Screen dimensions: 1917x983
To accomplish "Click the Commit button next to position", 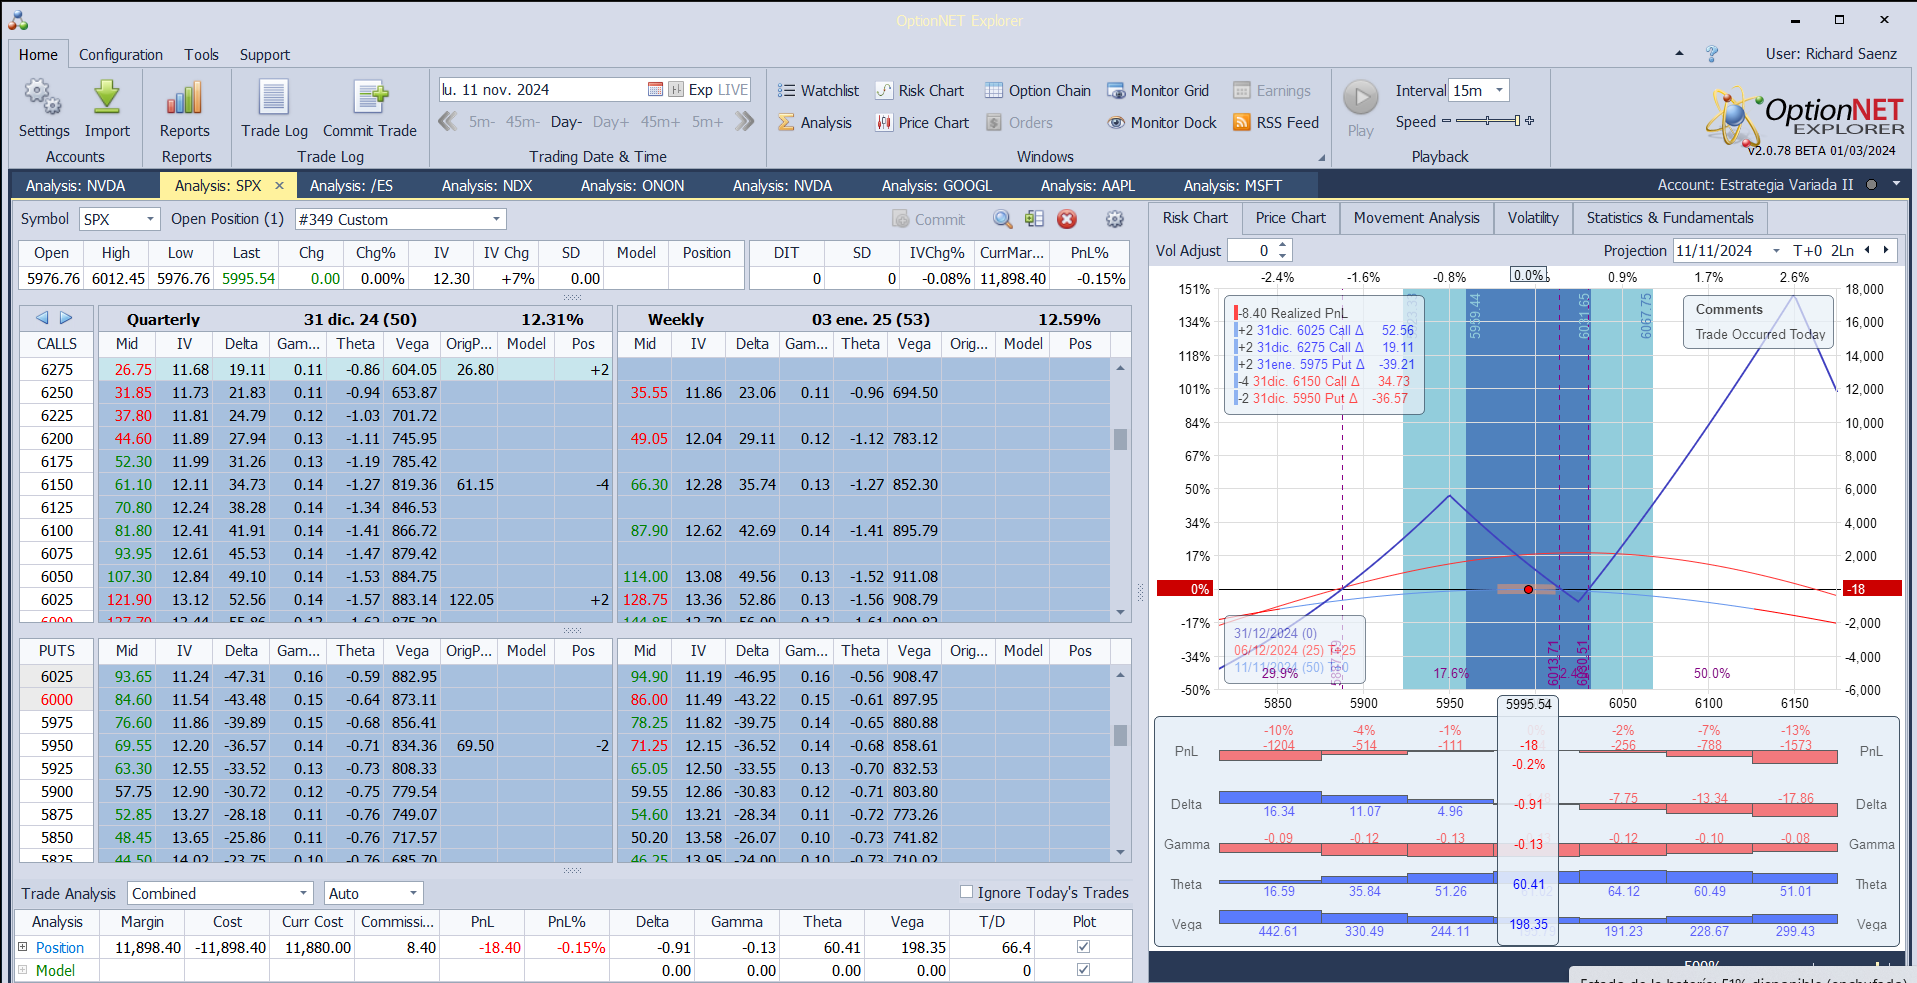I will coord(929,219).
